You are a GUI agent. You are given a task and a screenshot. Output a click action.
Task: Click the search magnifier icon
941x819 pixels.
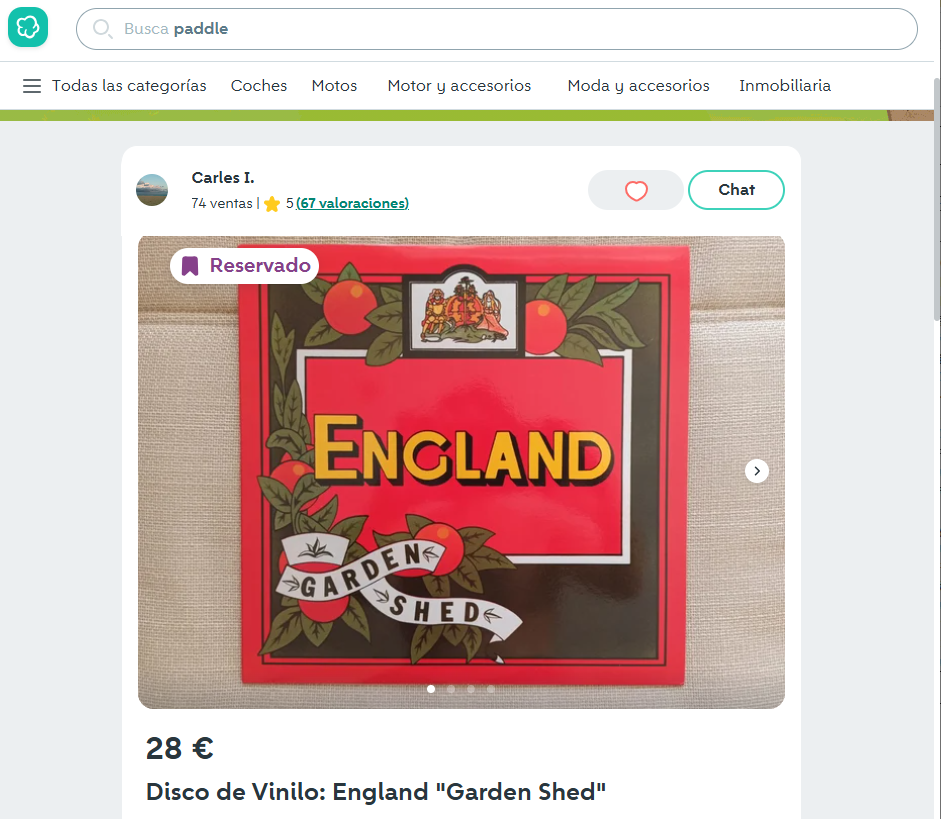(x=102, y=29)
